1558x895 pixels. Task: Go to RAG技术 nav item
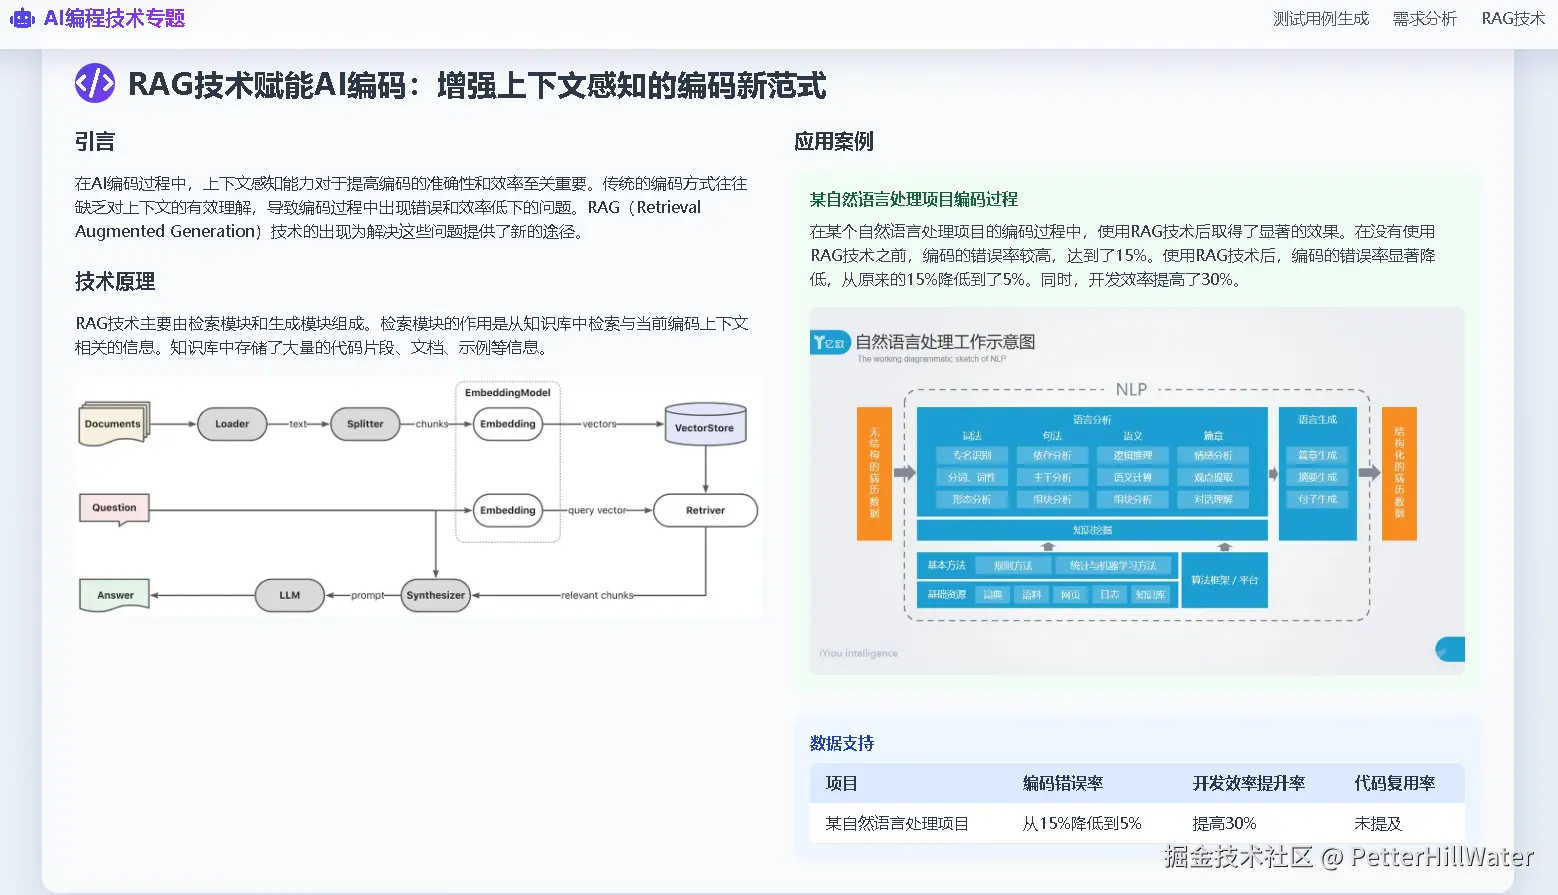[1513, 18]
